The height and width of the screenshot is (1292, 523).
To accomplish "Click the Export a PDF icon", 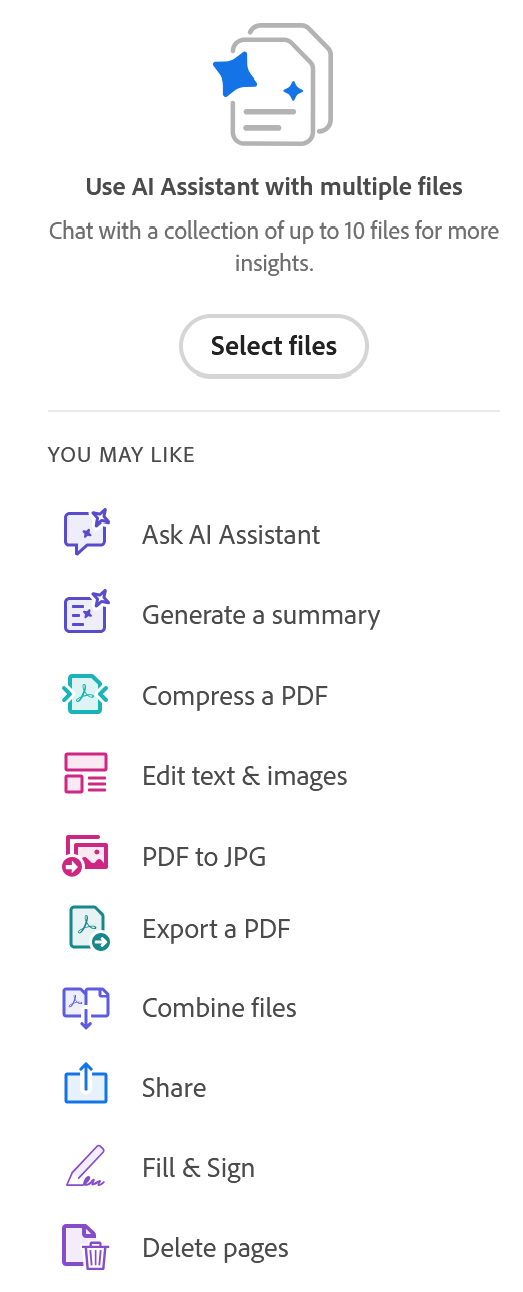I will 89,928.
